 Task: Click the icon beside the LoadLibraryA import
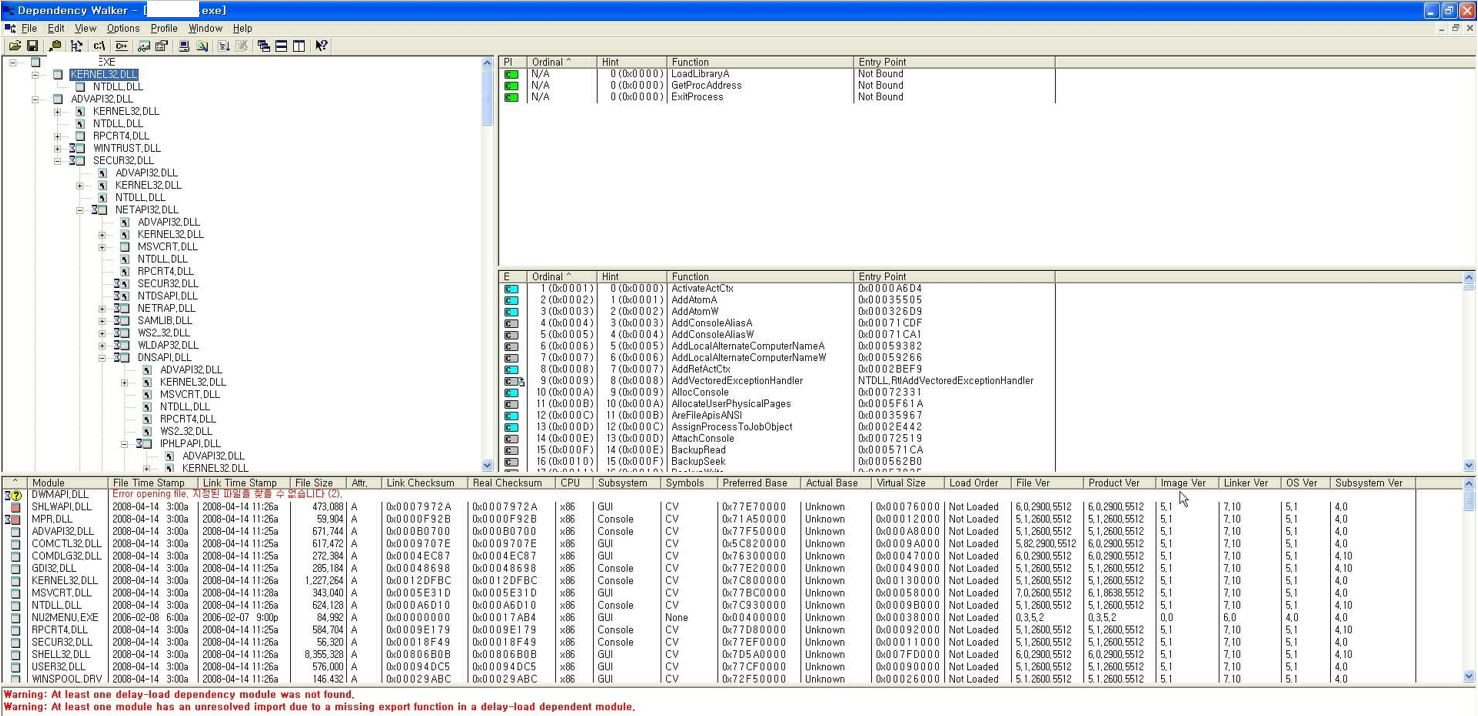[x=511, y=74]
